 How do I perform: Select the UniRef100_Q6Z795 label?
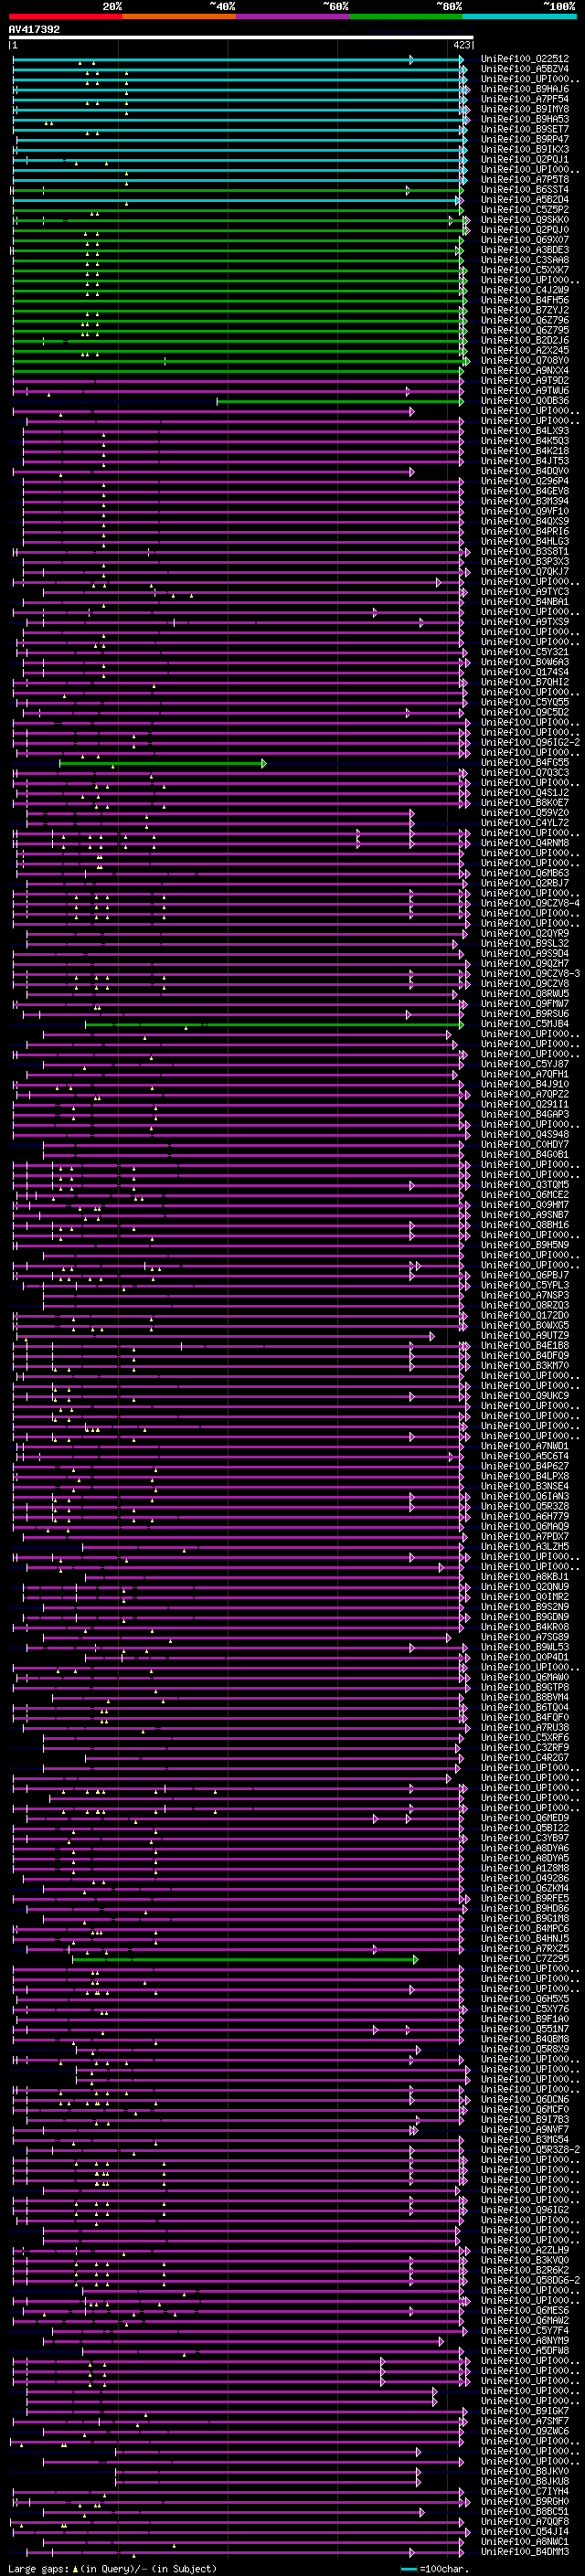pyautogui.click(x=525, y=330)
